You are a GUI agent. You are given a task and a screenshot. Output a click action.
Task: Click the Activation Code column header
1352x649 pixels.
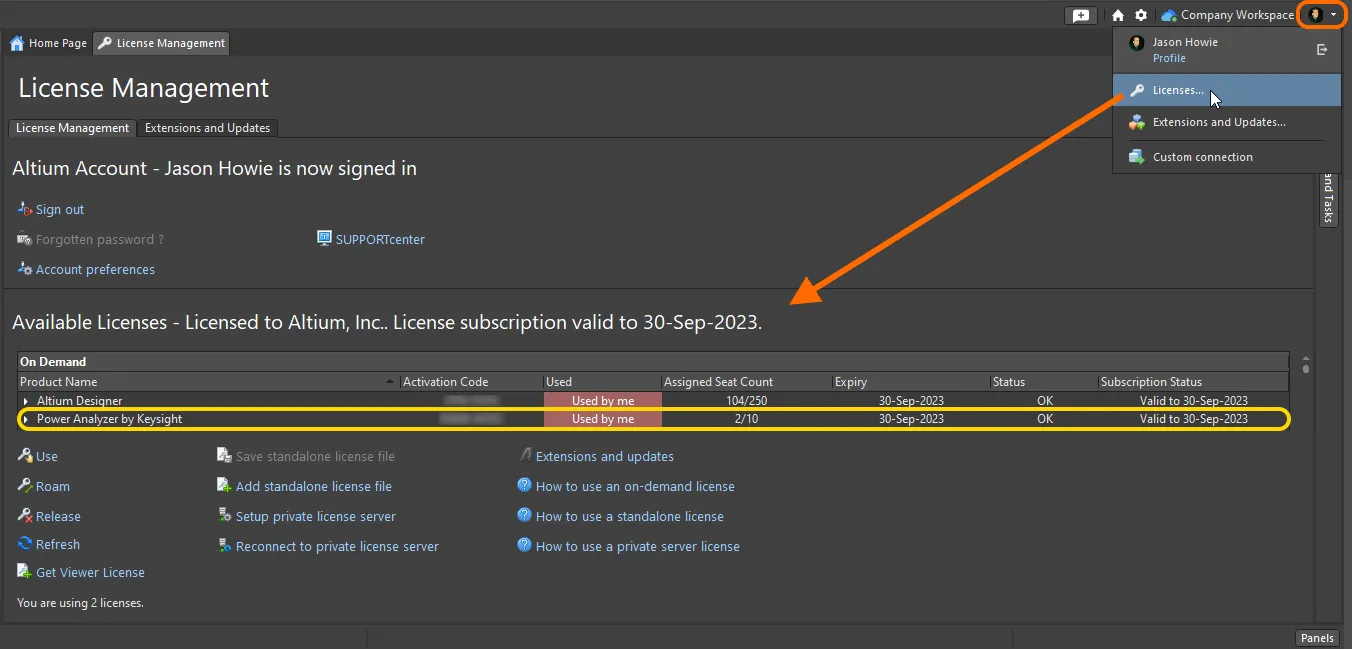coord(471,382)
